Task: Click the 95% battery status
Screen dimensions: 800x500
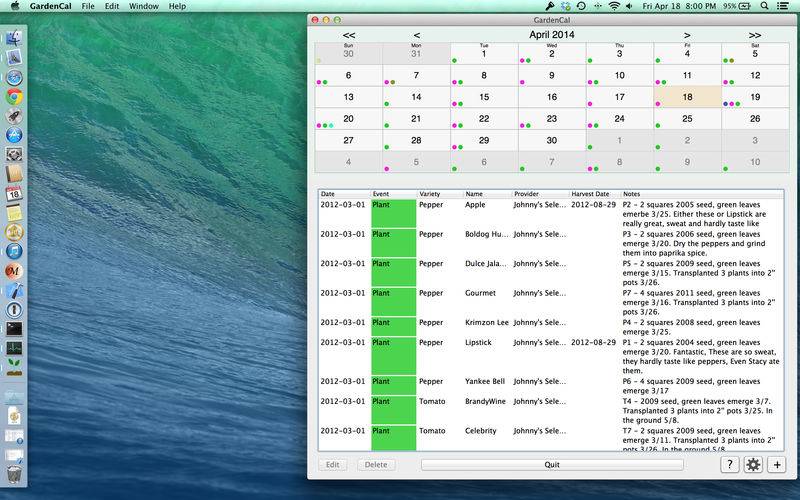Action: pos(736,6)
